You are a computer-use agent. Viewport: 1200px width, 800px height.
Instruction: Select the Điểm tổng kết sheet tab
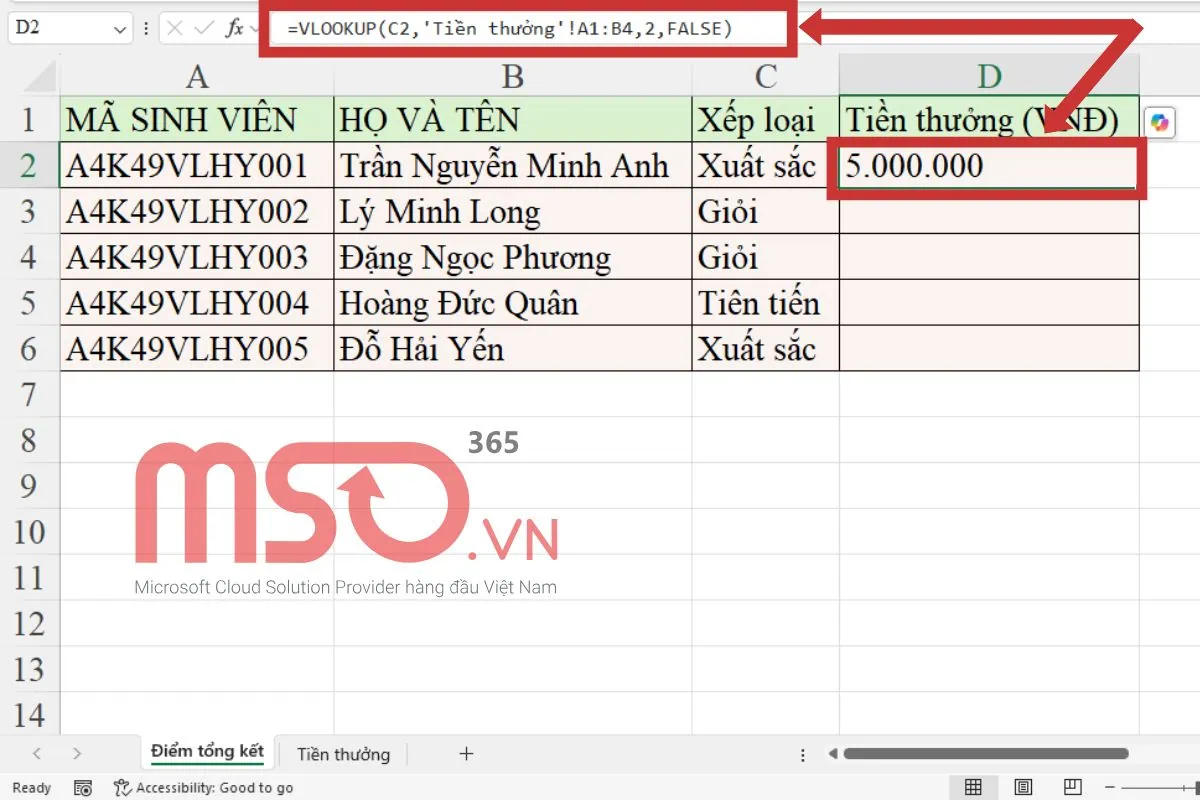point(206,754)
